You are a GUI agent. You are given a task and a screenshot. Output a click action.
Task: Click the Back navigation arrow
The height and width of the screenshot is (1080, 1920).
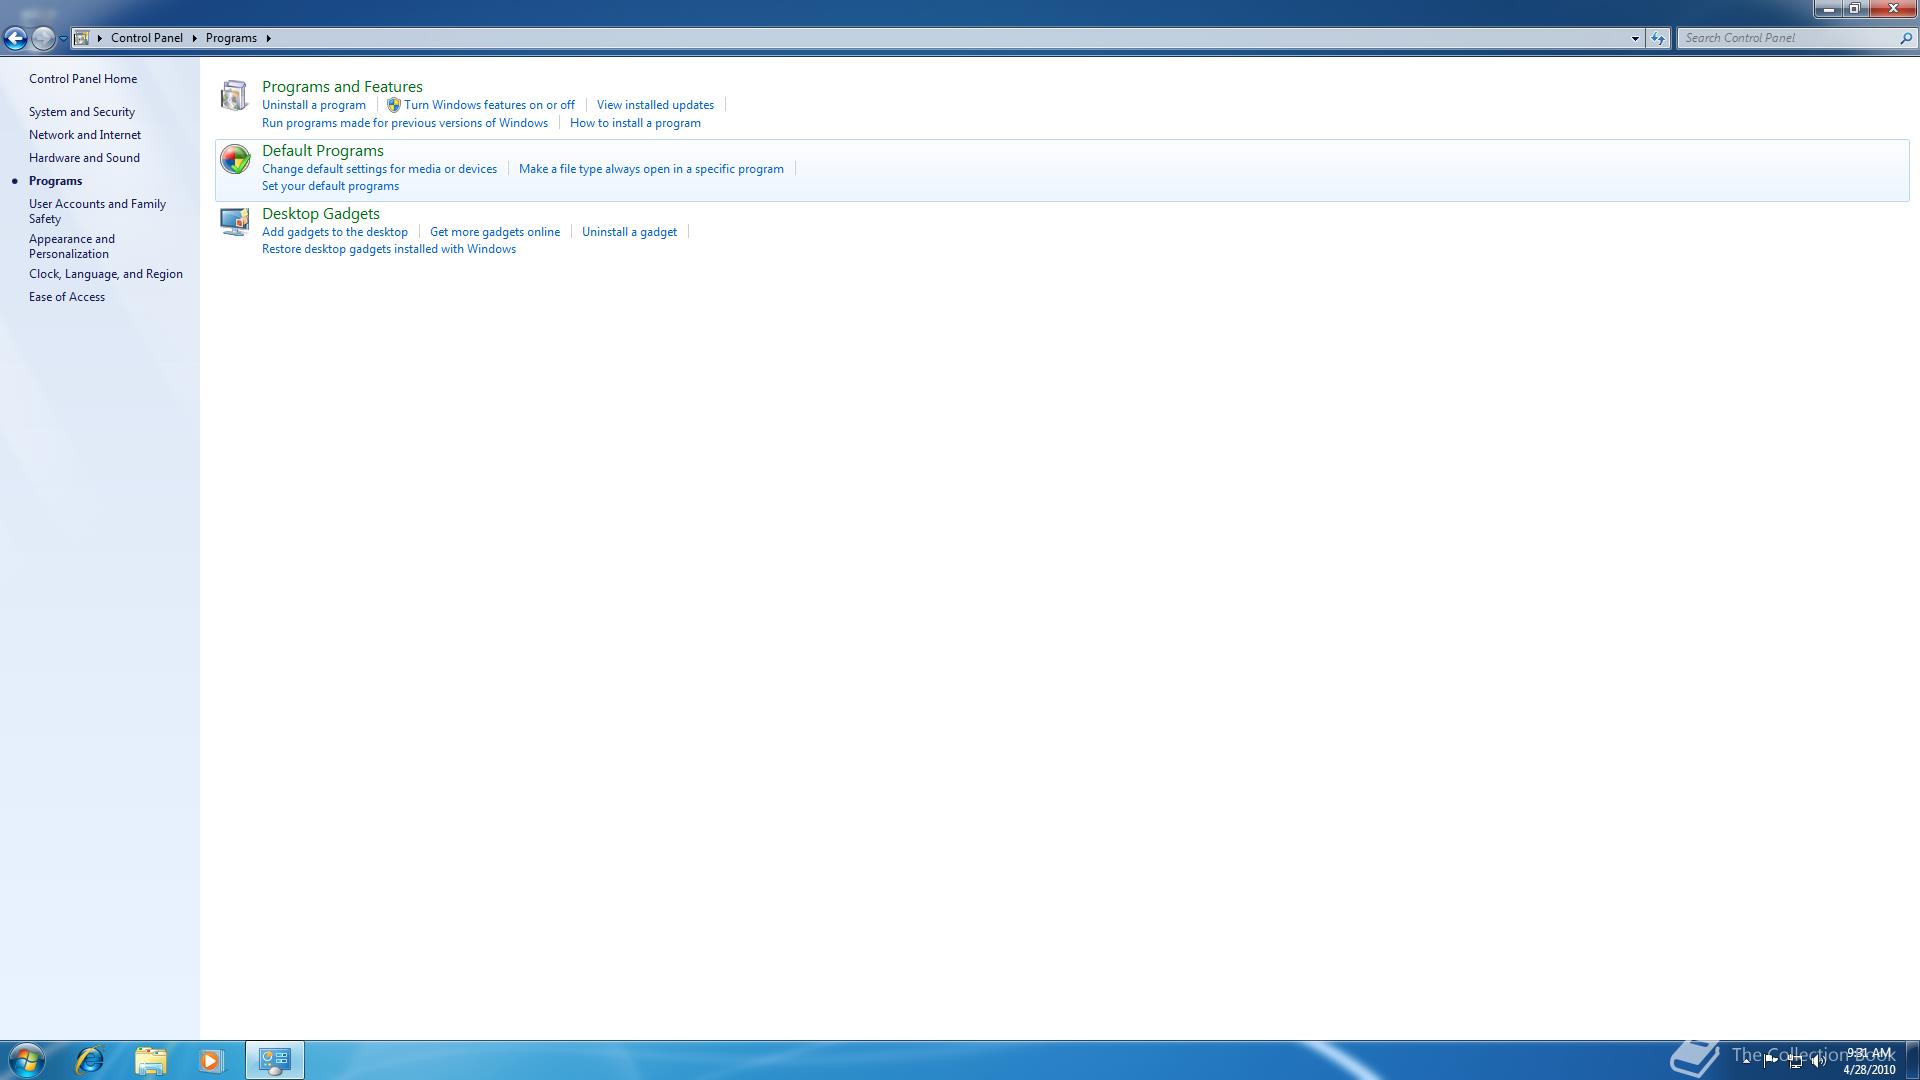click(15, 38)
